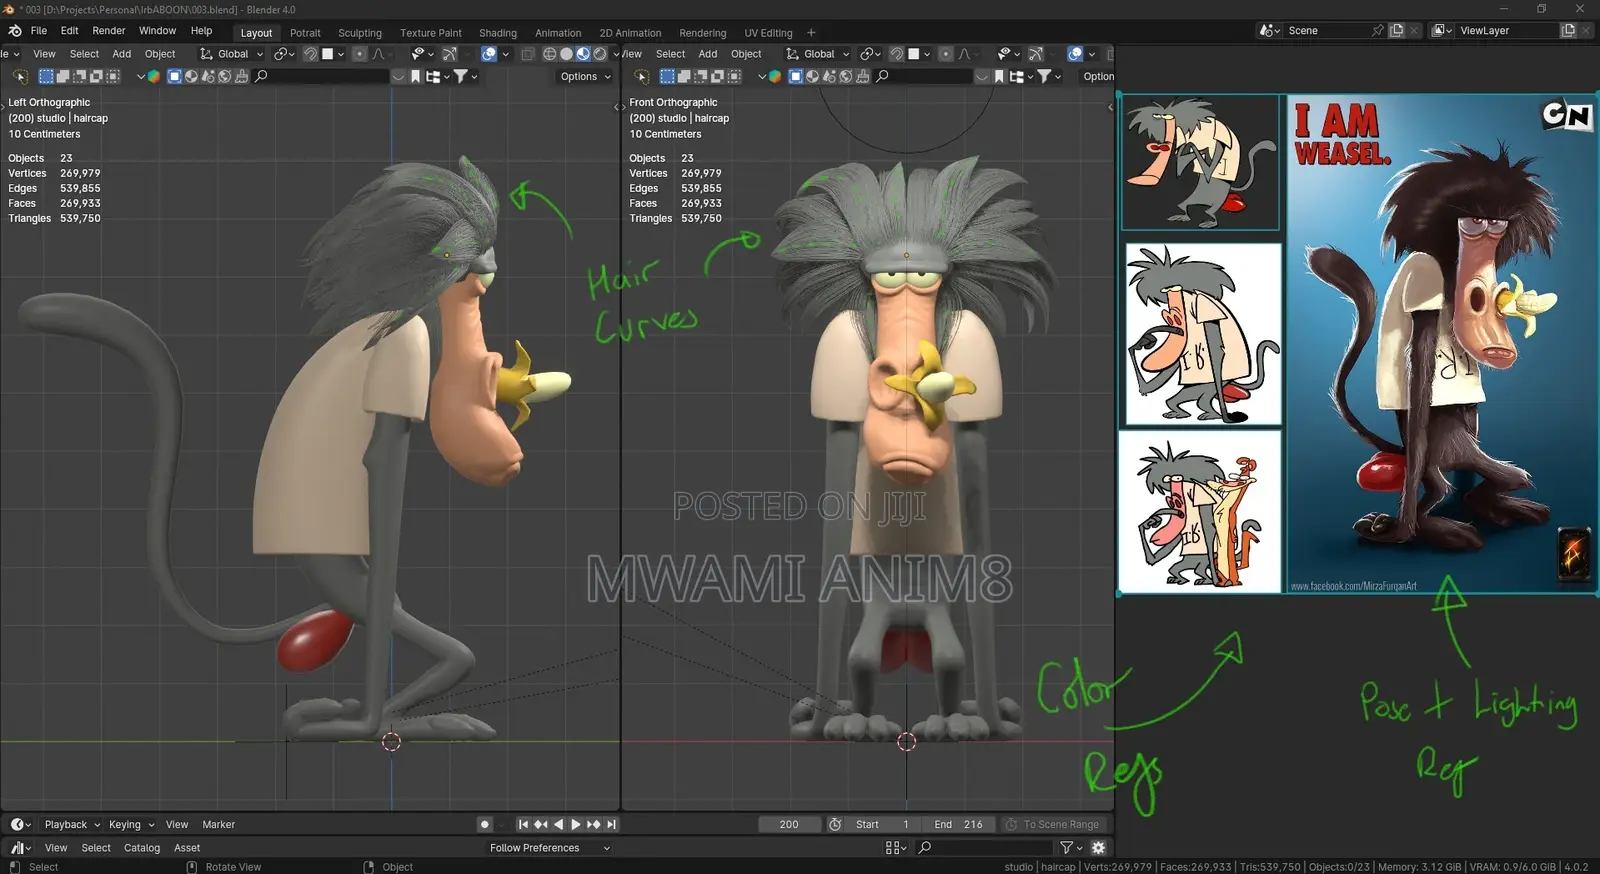This screenshot has height=874, width=1600.
Task: Click the colorful collection cube icon in left viewport
Action: pyautogui.click(x=154, y=76)
